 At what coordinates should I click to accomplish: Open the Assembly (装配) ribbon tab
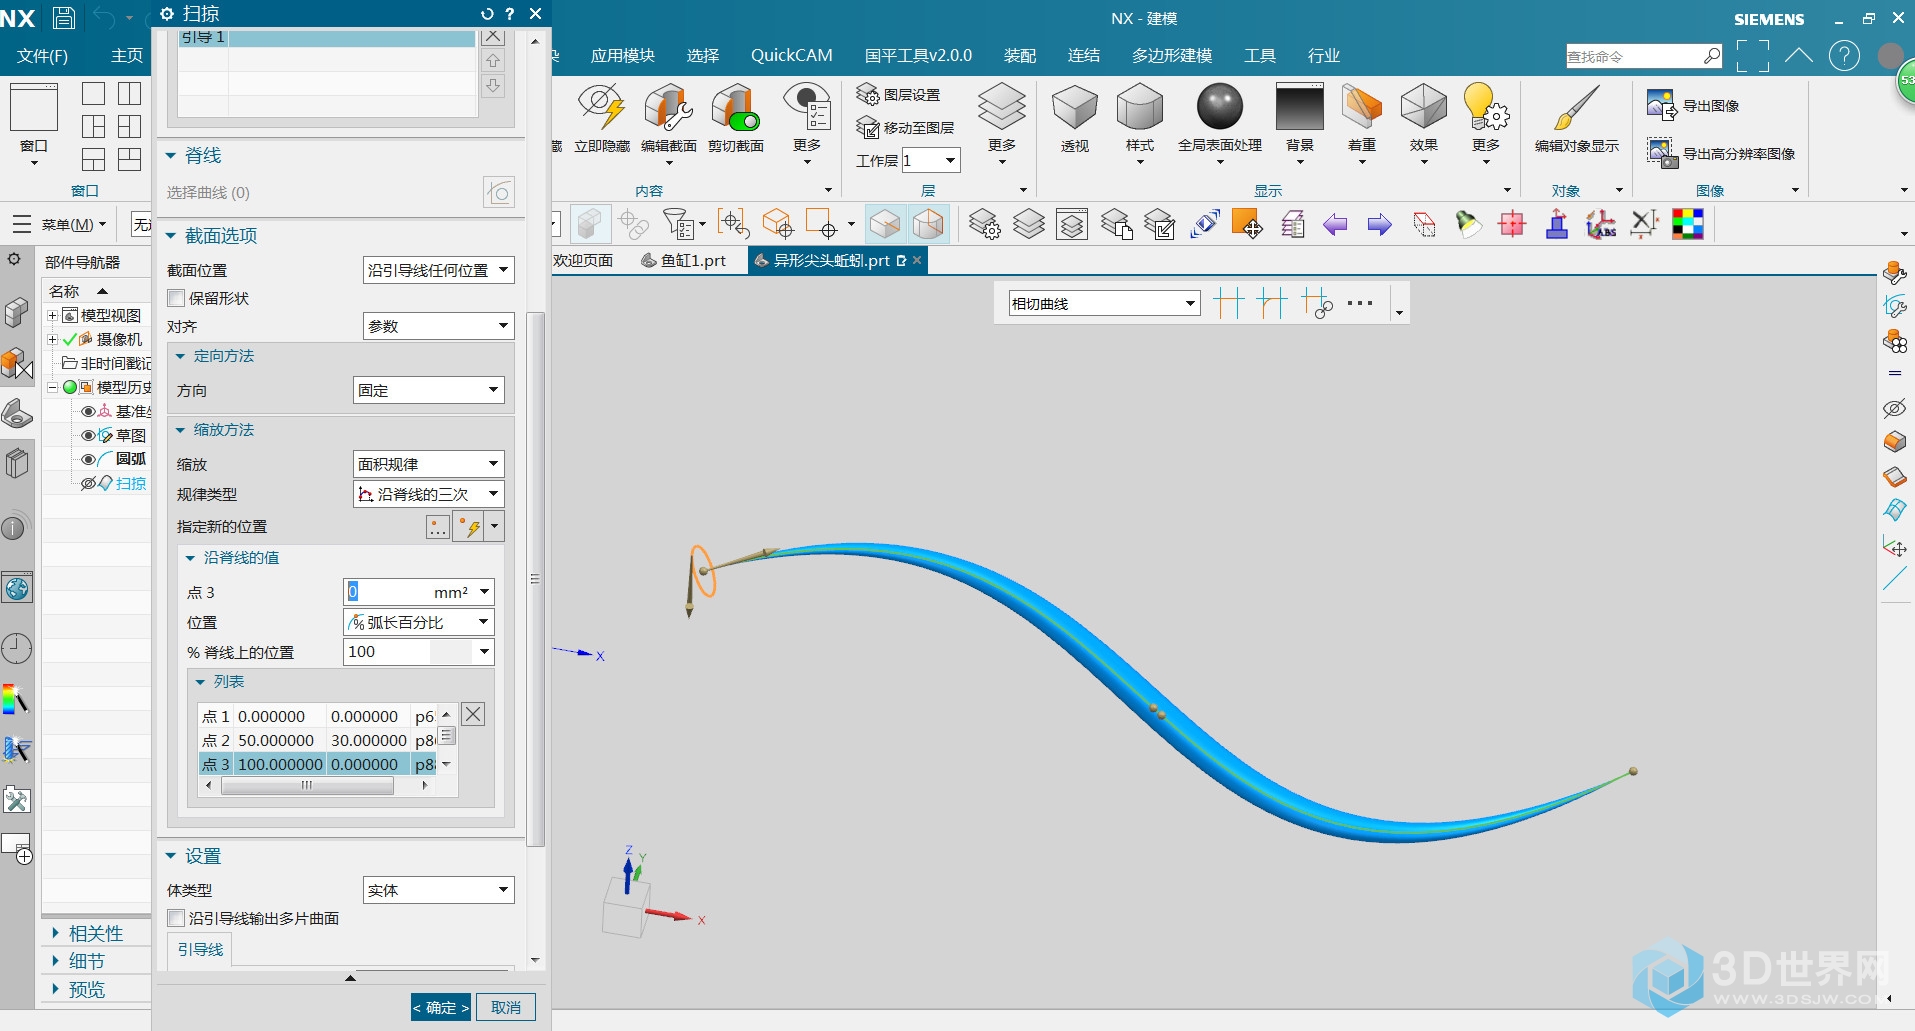pos(1020,56)
